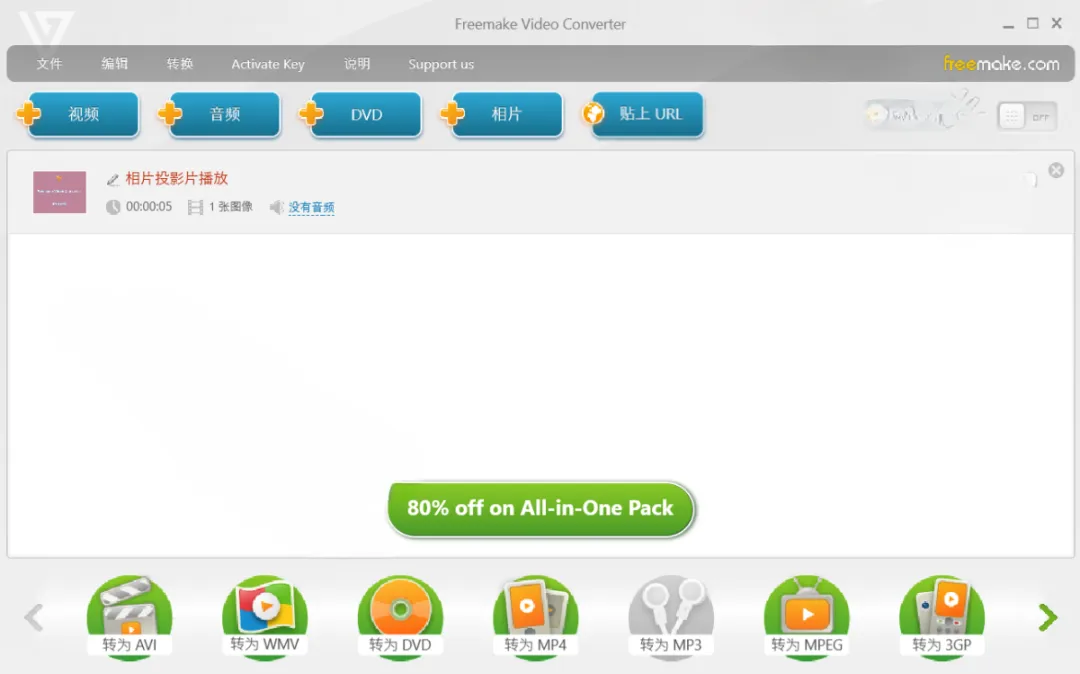Image resolution: width=1080 pixels, height=674 pixels.
Task: Open the 编辑 menu
Action: point(114,64)
